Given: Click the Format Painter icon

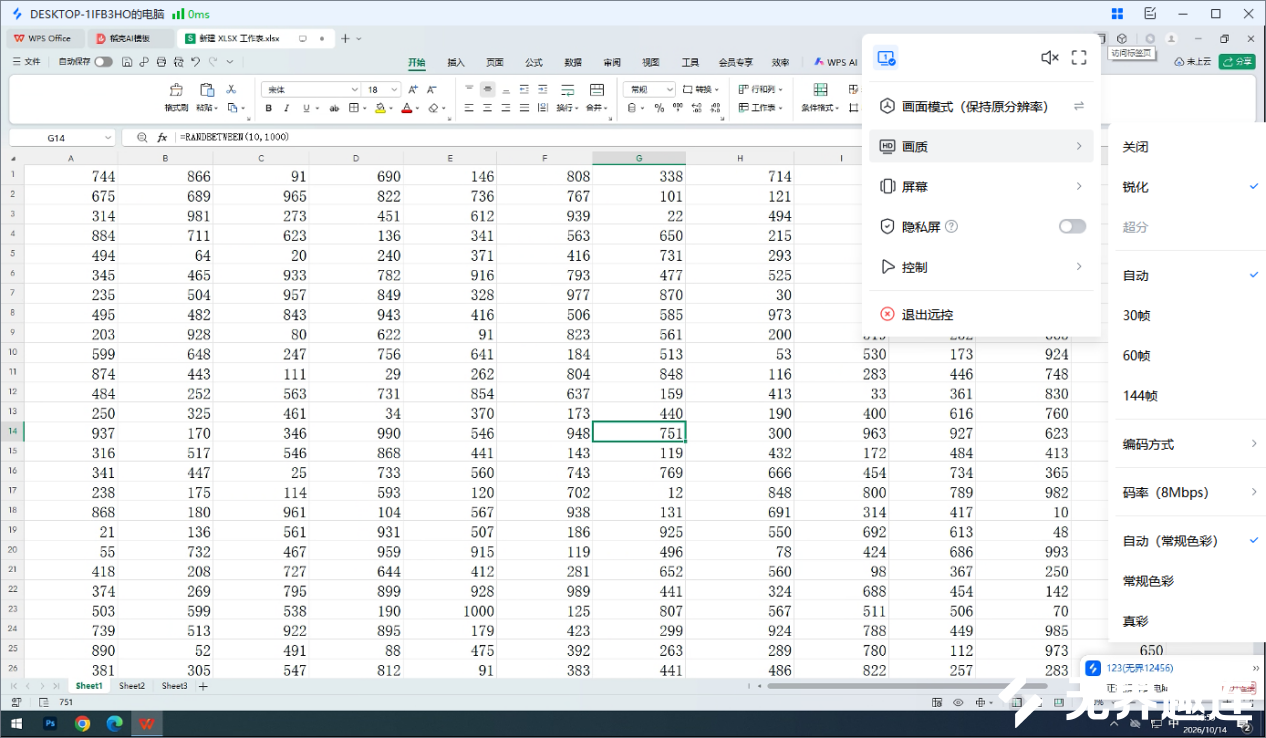Looking at the screenshot, I should [176, 90].
